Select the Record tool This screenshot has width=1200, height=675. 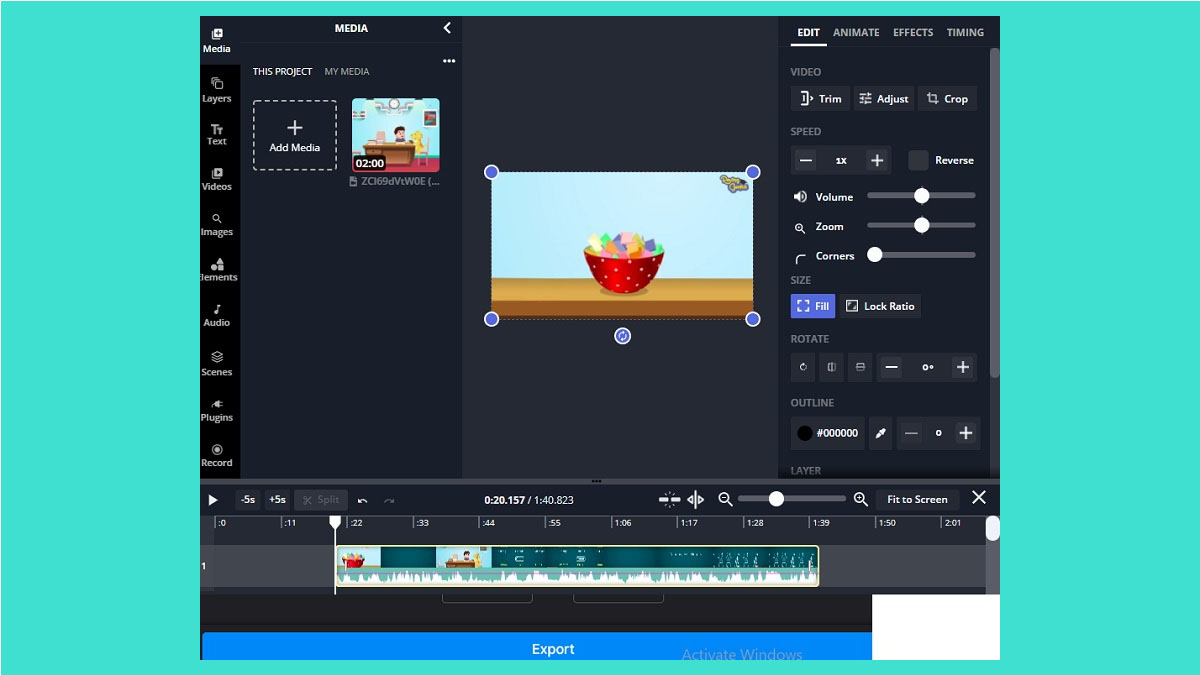tap(217, 456)
